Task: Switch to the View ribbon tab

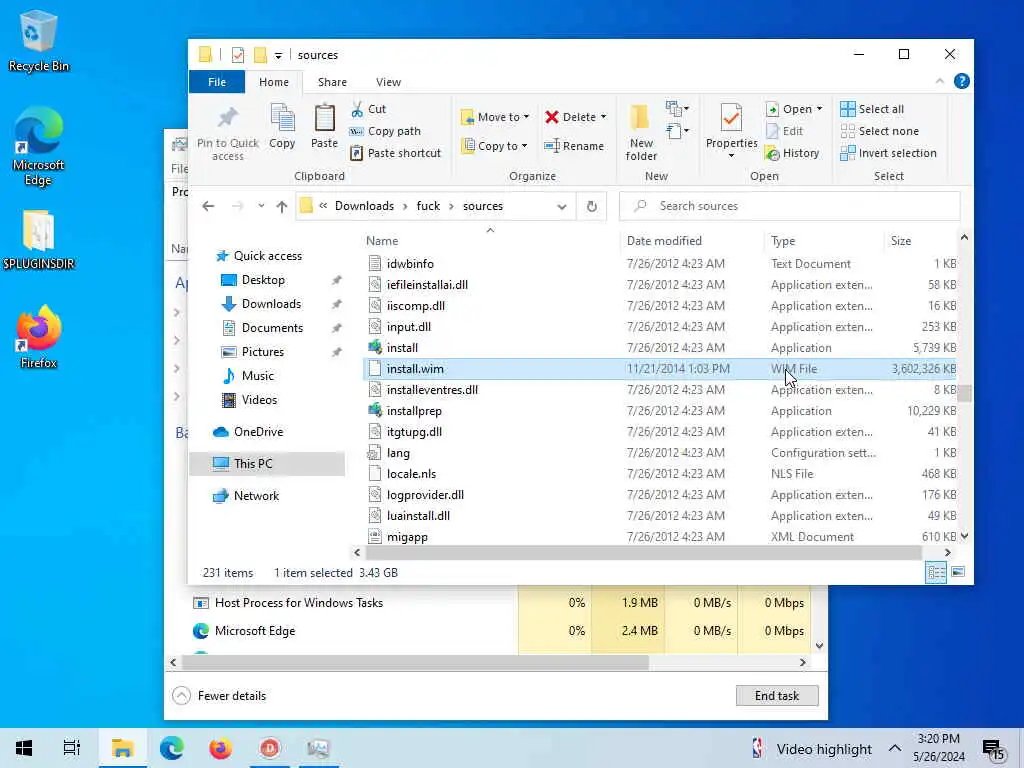Action: (x=389, y=82)
